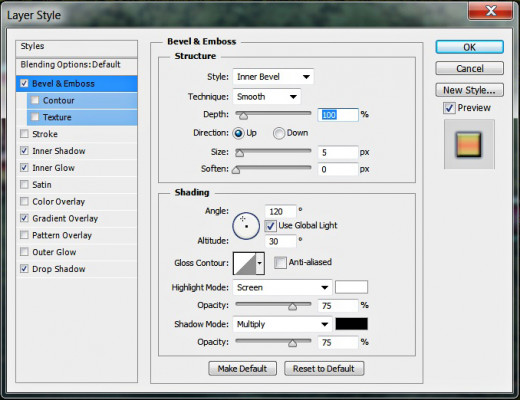Open the Highlight Mode dropdown set to Screen
The image size is (520, 400).
coord(282,287)
